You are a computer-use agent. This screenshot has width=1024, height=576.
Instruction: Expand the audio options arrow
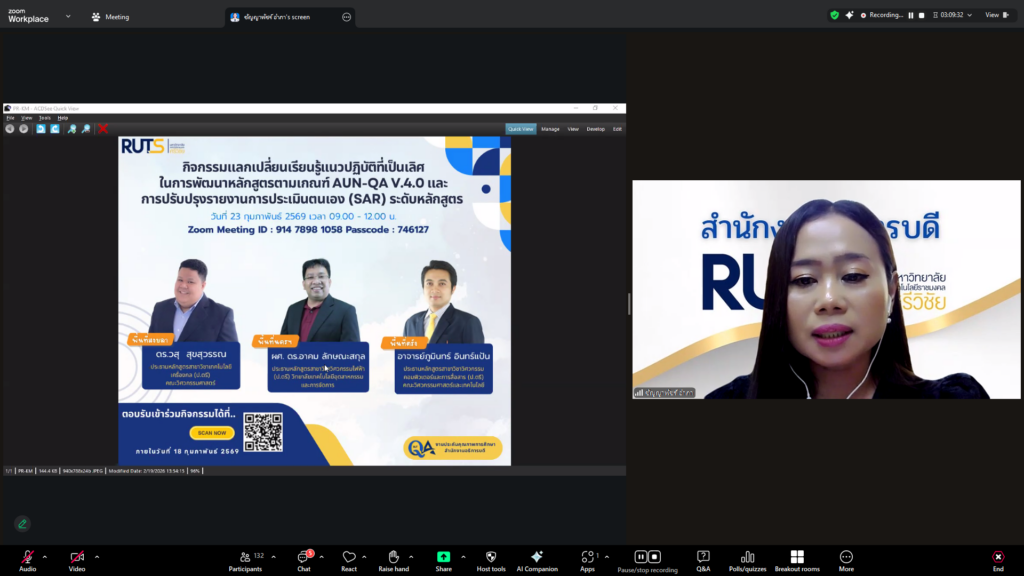coord(44,556)
